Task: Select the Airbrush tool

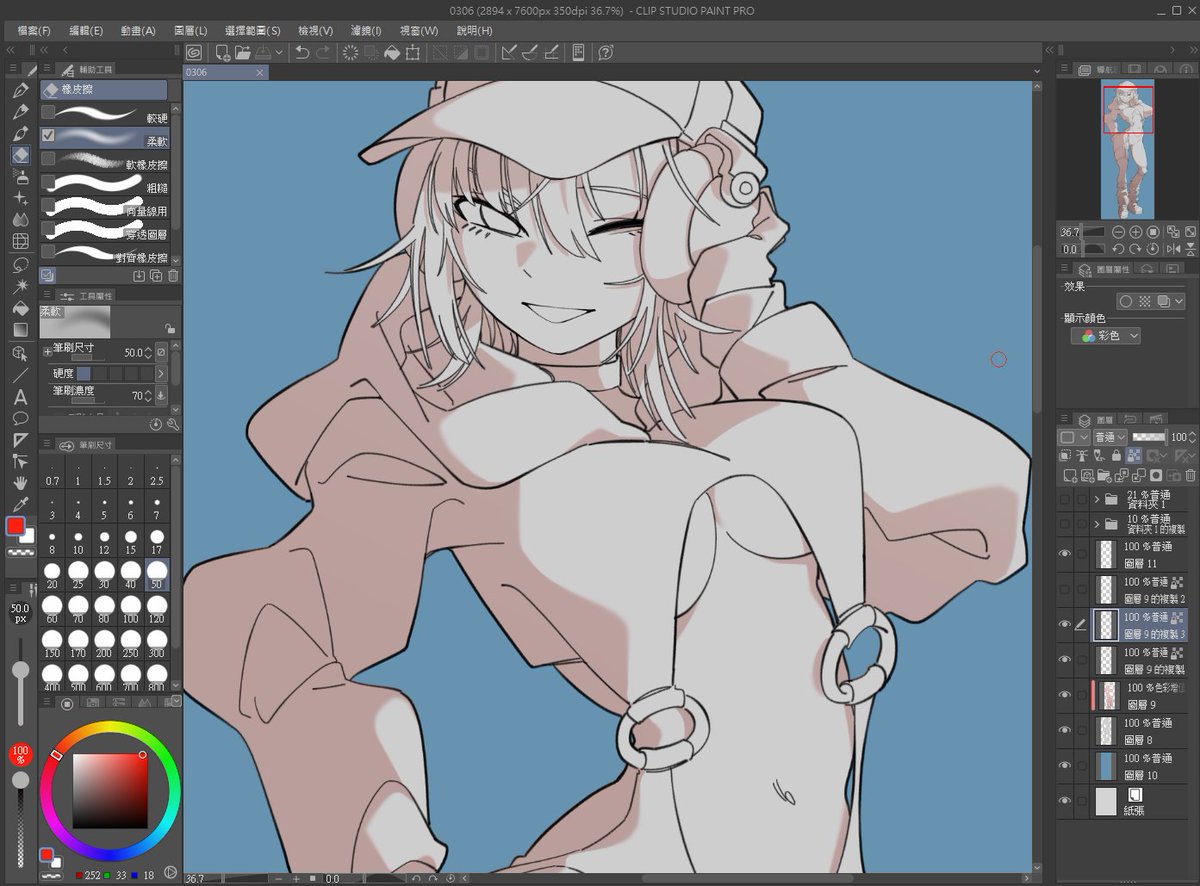Action: (x=20, y=177)
